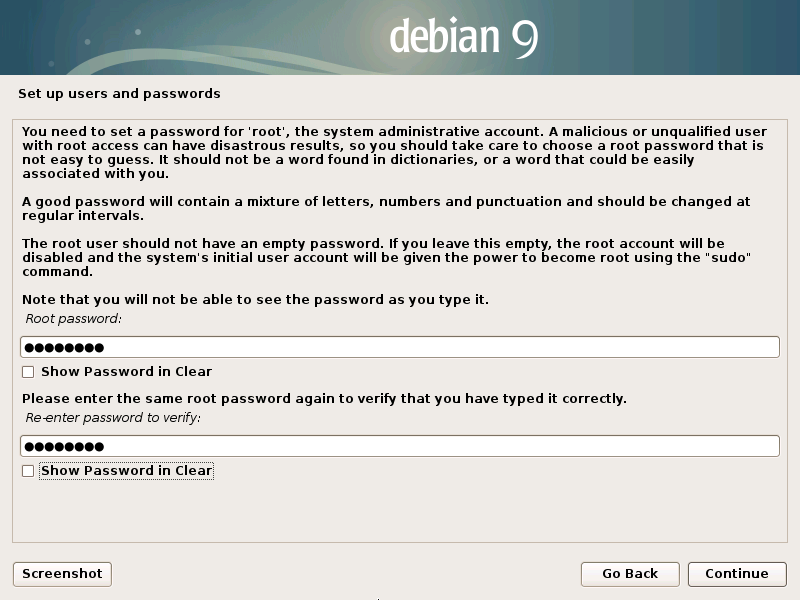800x600 pixels.
Task: Click the 'Please enter the same root password' text
Action: [x=324, y=398]
